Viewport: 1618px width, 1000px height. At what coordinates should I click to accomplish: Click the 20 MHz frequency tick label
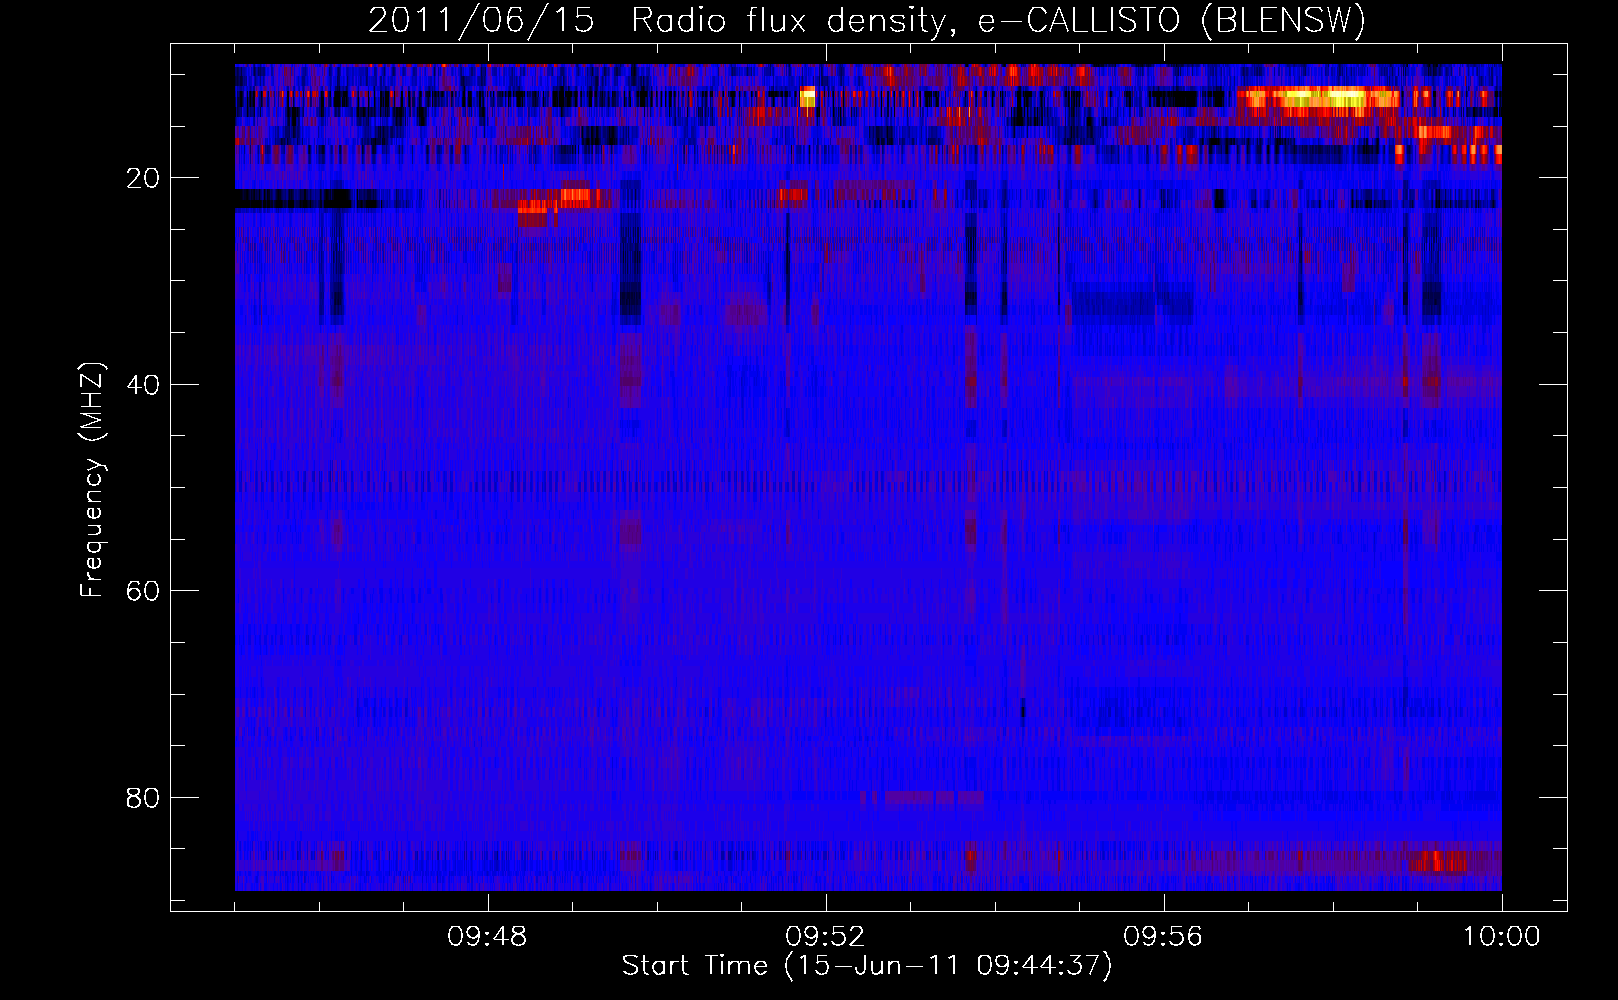(144, 178)
